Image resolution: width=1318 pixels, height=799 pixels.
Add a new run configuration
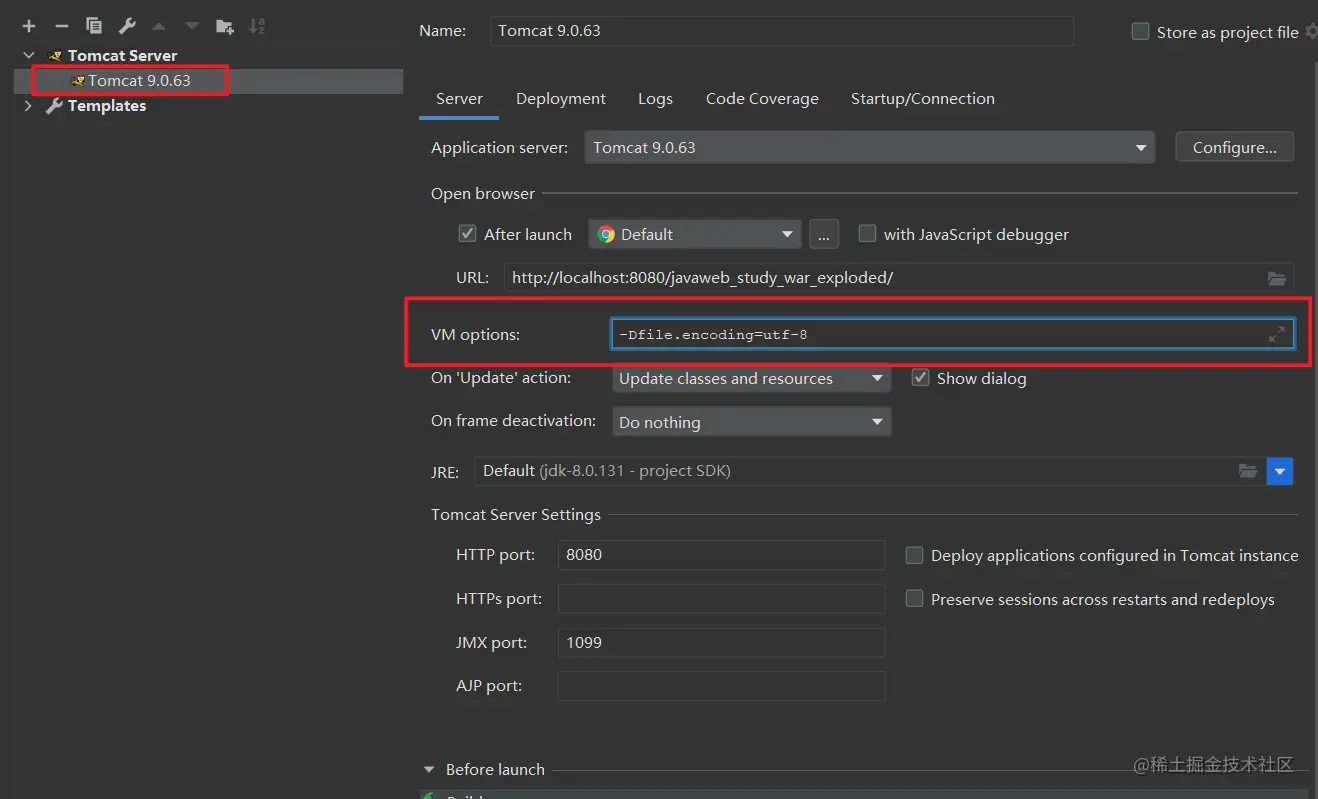[29, 26]
